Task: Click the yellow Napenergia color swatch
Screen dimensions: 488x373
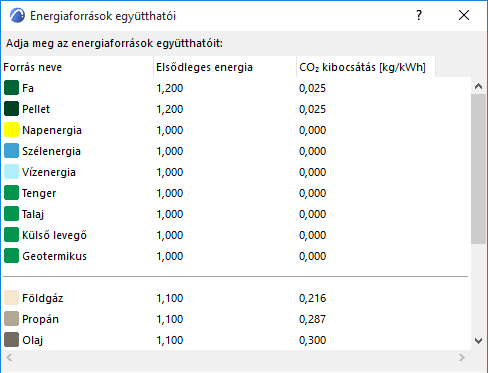Action: point(11,130)
